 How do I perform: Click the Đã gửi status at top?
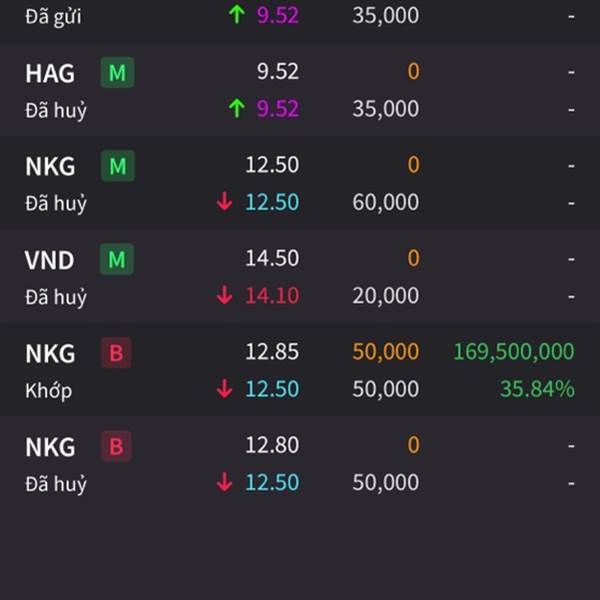point(55,15)
